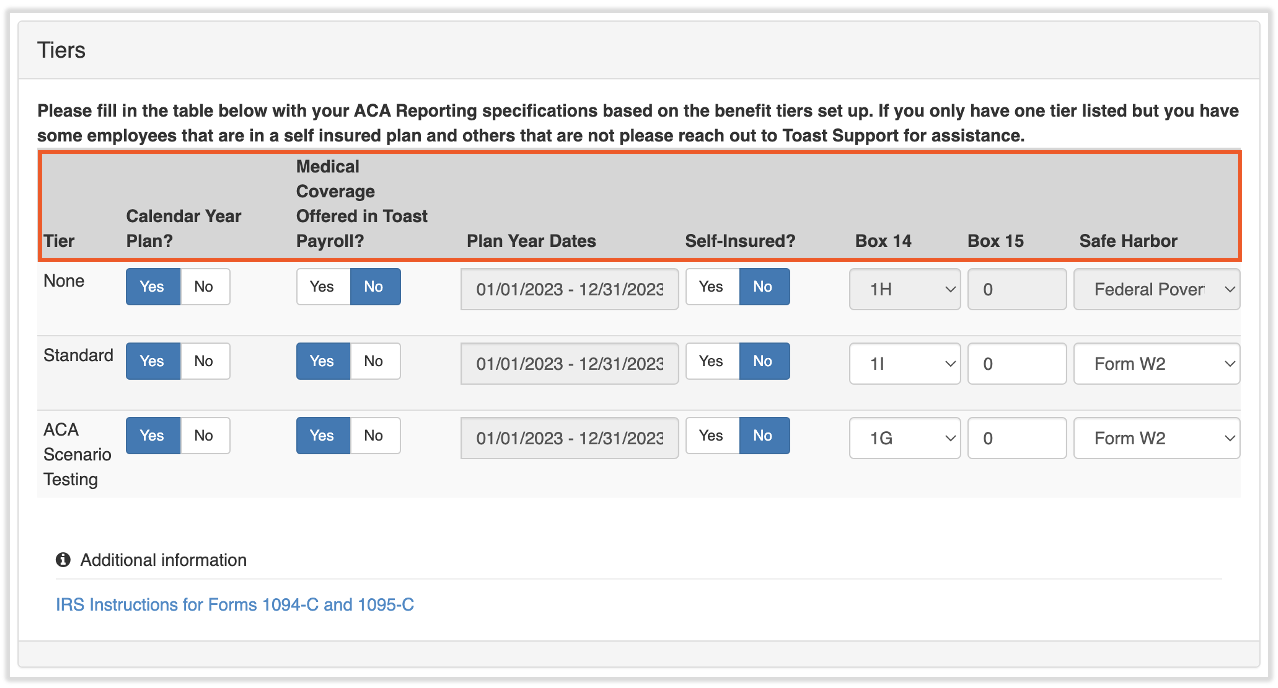Image resolution: width=1278 pixels, height=688 pixels.
Task: Open IRS Instructions for Forms 1094-C link
Action: click(x=235, y=604)
